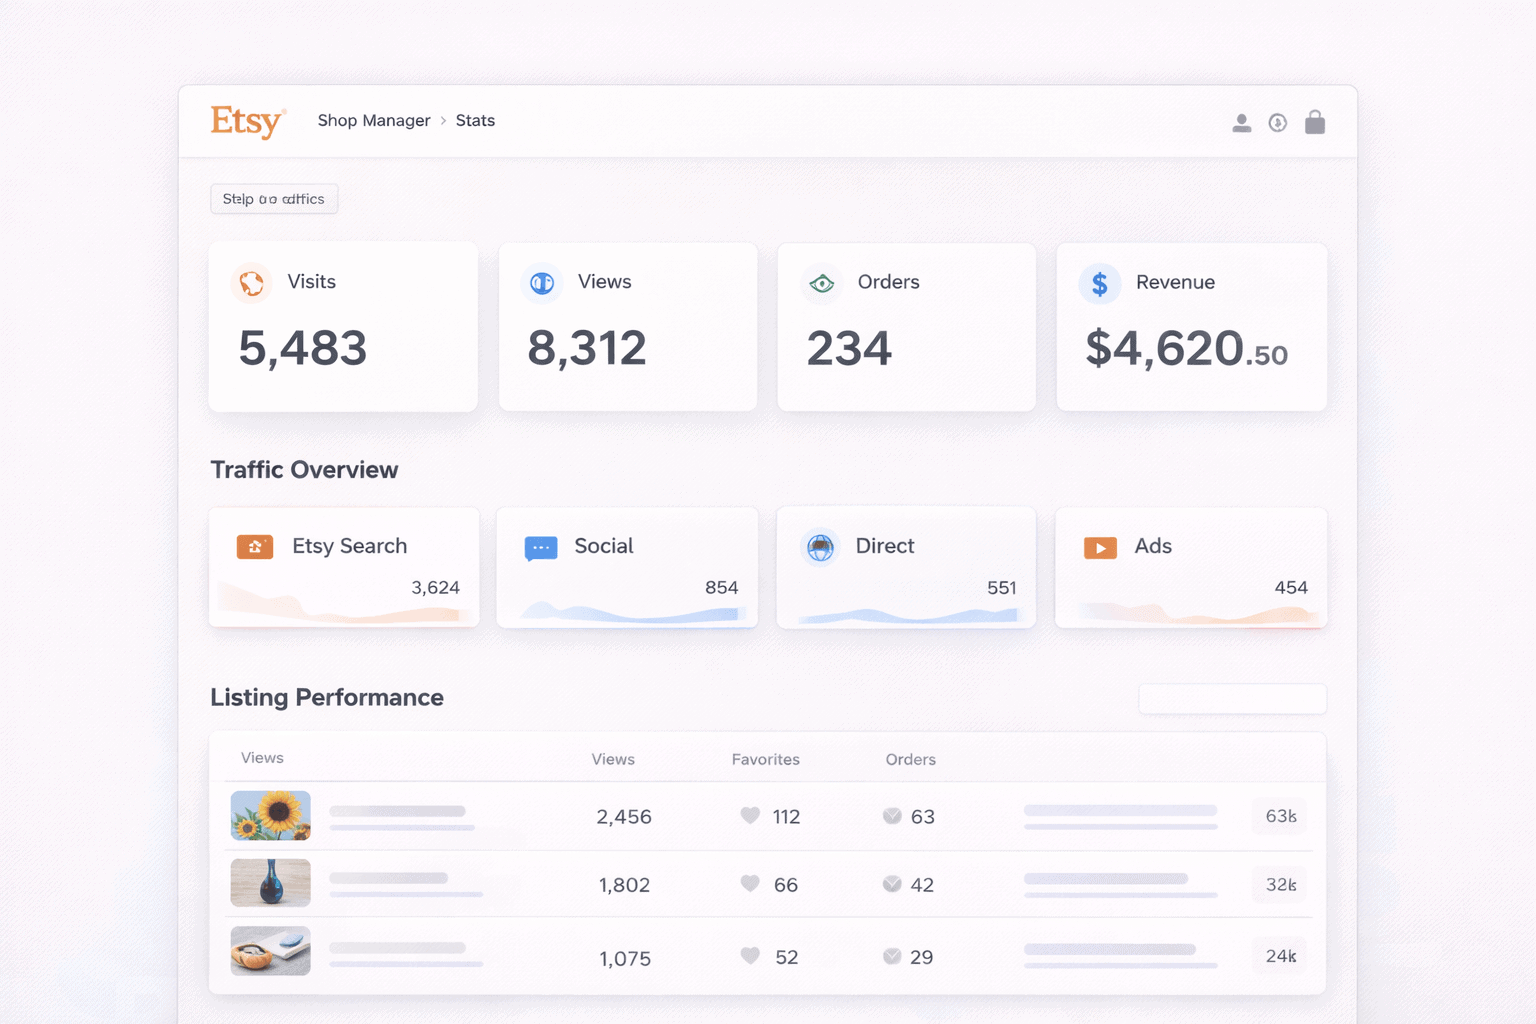Open the sunflower listing thumbnail

click(271, 815)
